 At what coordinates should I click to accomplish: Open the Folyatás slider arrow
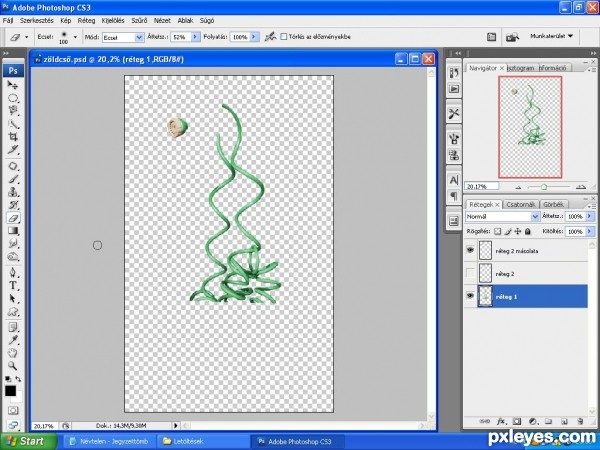pos(255,37)
